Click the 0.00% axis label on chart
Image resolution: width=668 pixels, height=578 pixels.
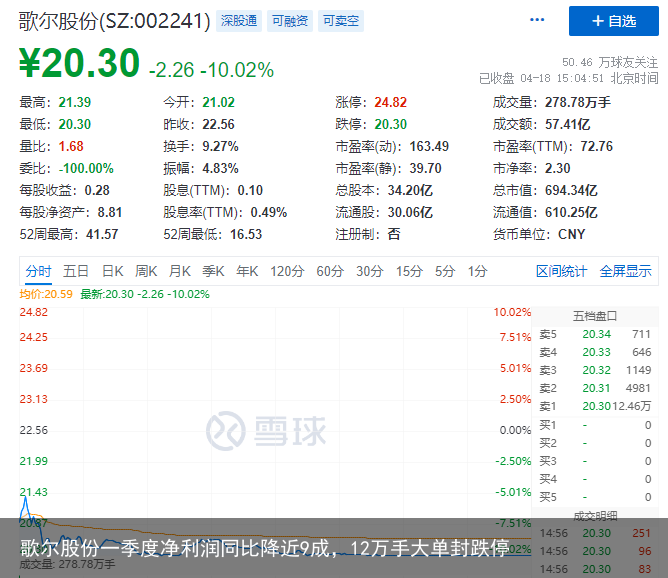click(515, 430)
